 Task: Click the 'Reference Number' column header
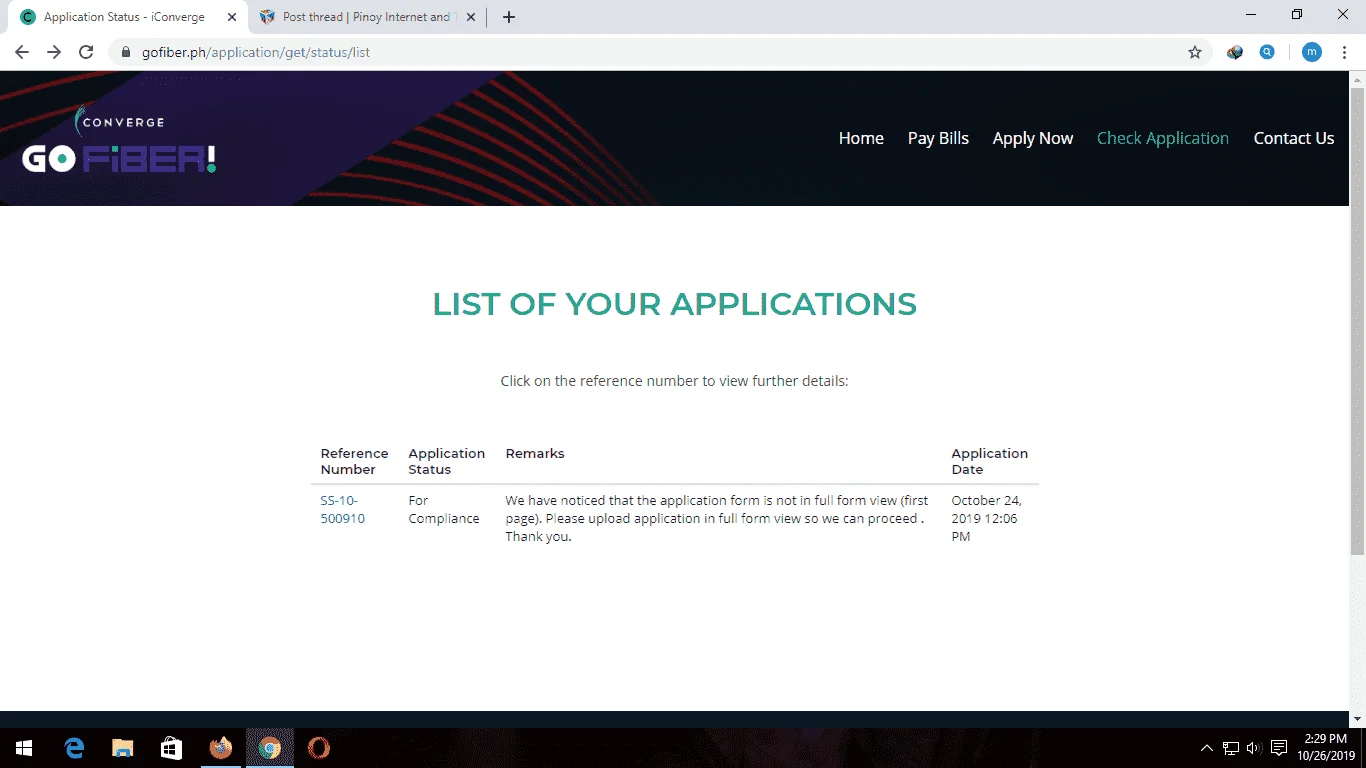(x=354, y=461)
